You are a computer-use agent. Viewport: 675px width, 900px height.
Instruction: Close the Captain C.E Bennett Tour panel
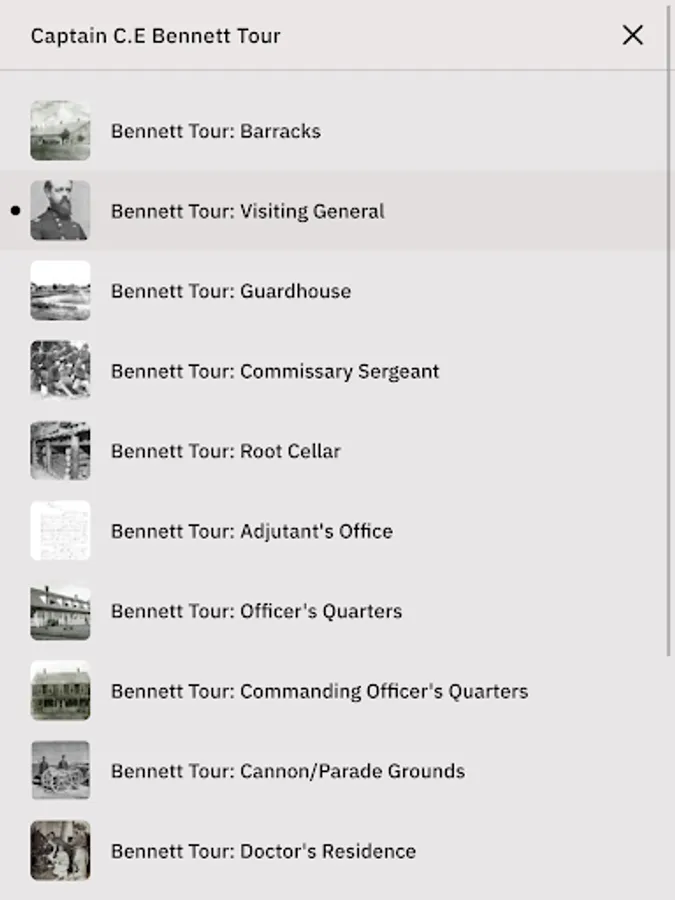click(x=632, y=35)
